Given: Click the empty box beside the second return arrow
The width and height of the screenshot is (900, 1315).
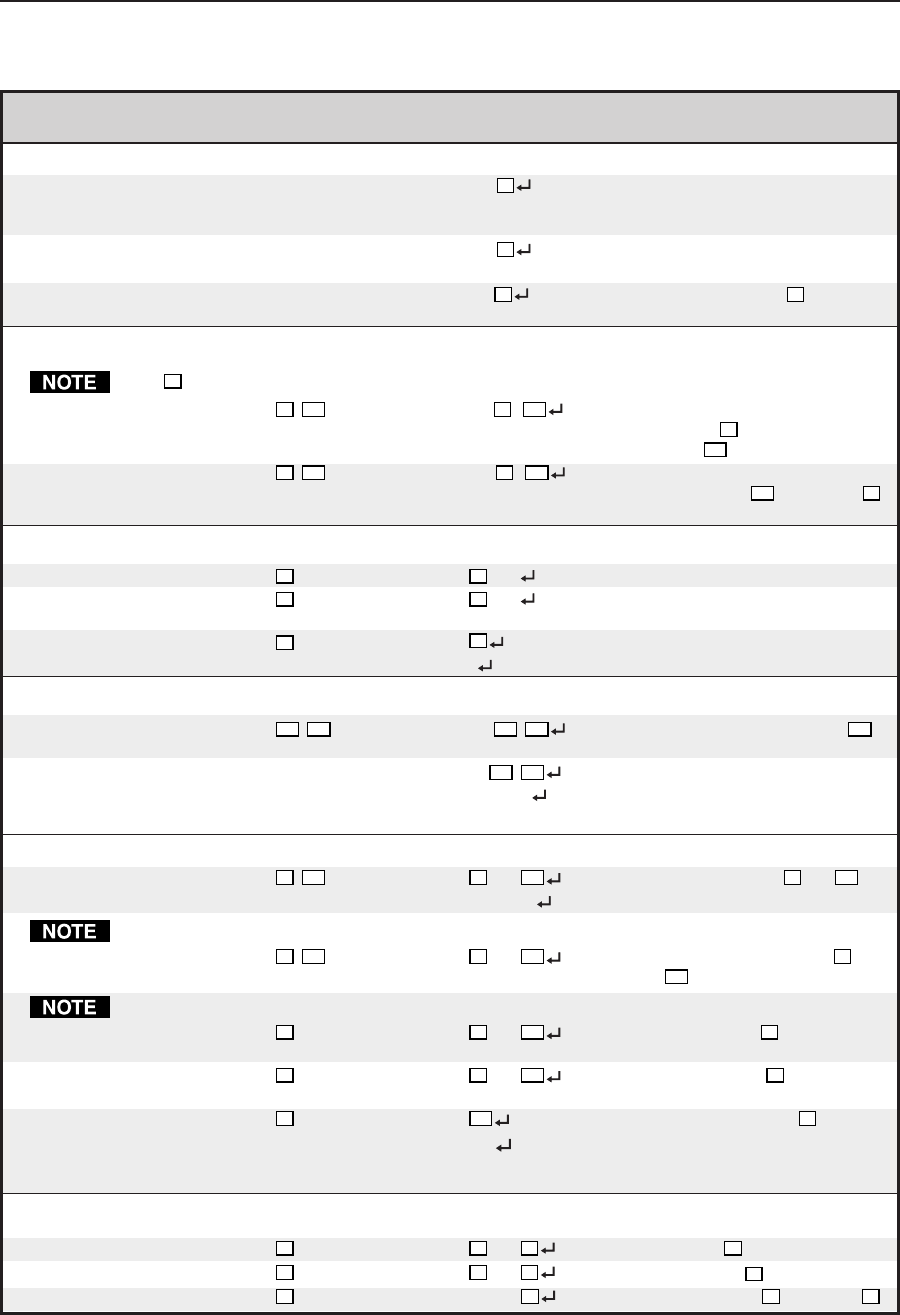Looking at the screenshot, I should click(506, 248).
